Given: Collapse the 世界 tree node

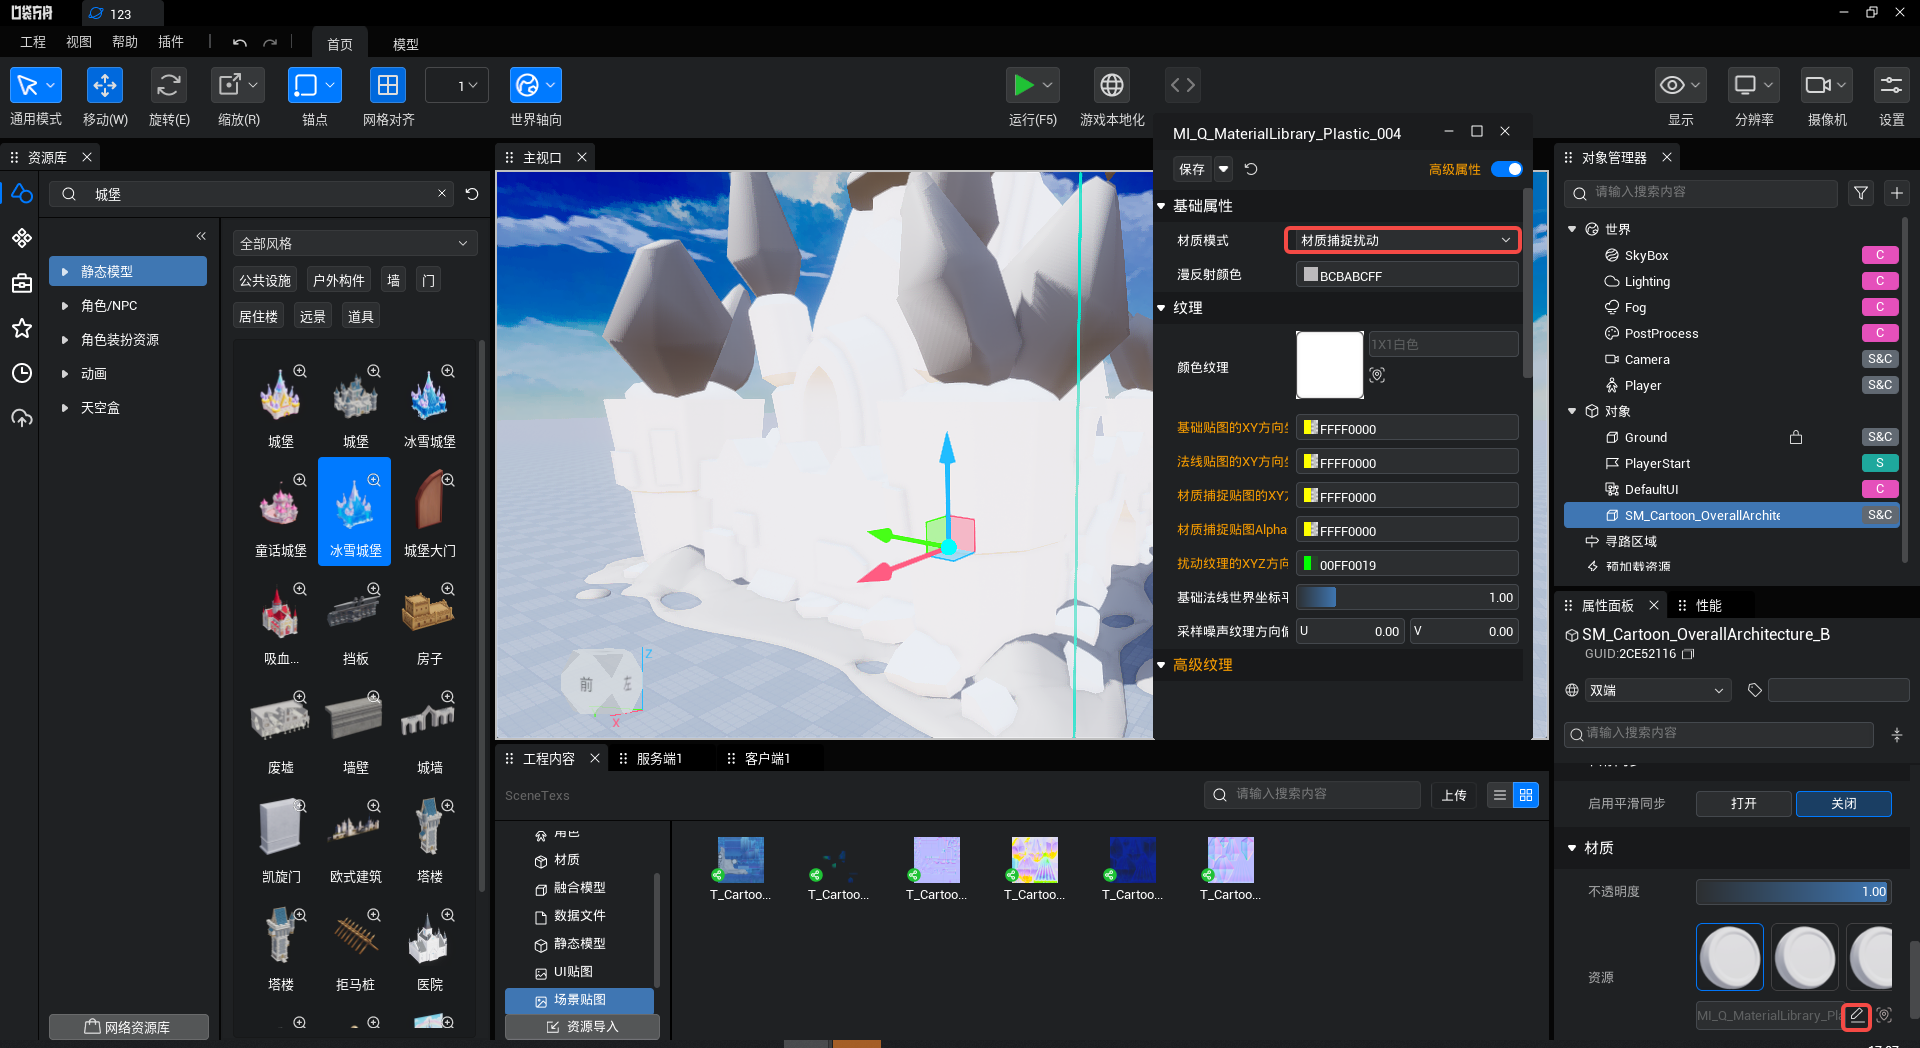Looking at the screenshot, I should [x=1572, y=229].
